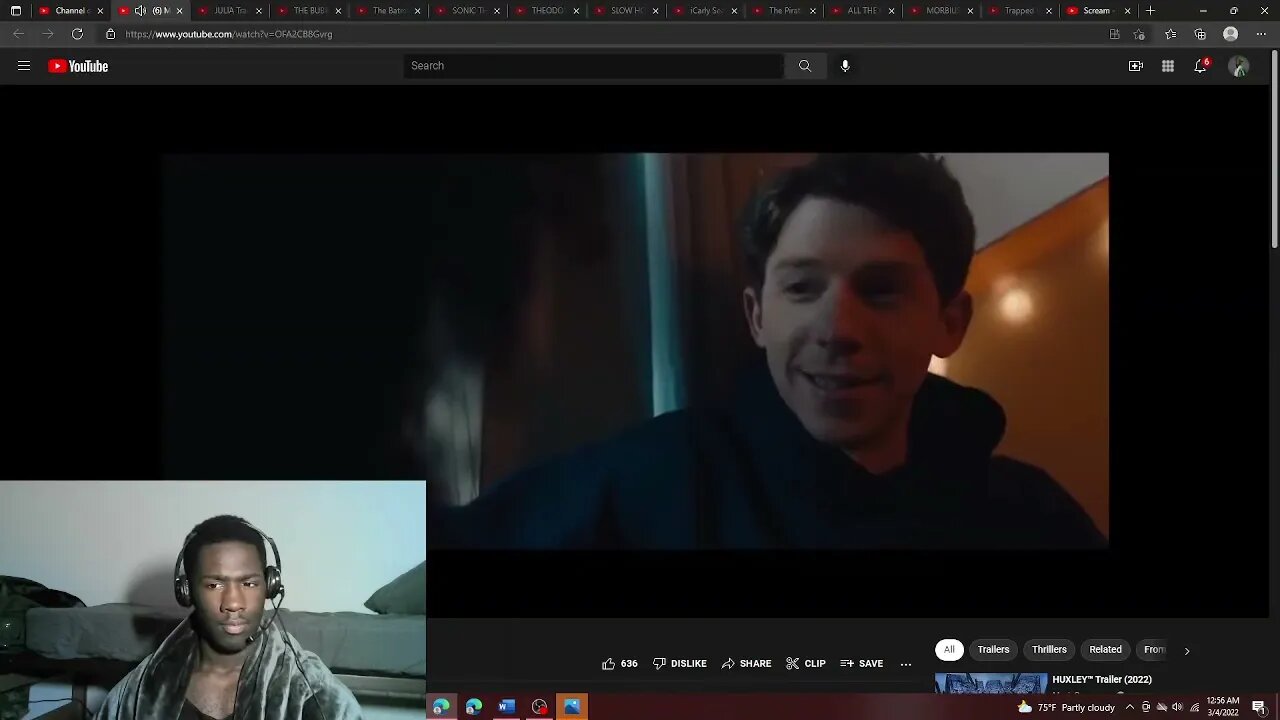Show more filter chips with the arrow

point(1187,651)
